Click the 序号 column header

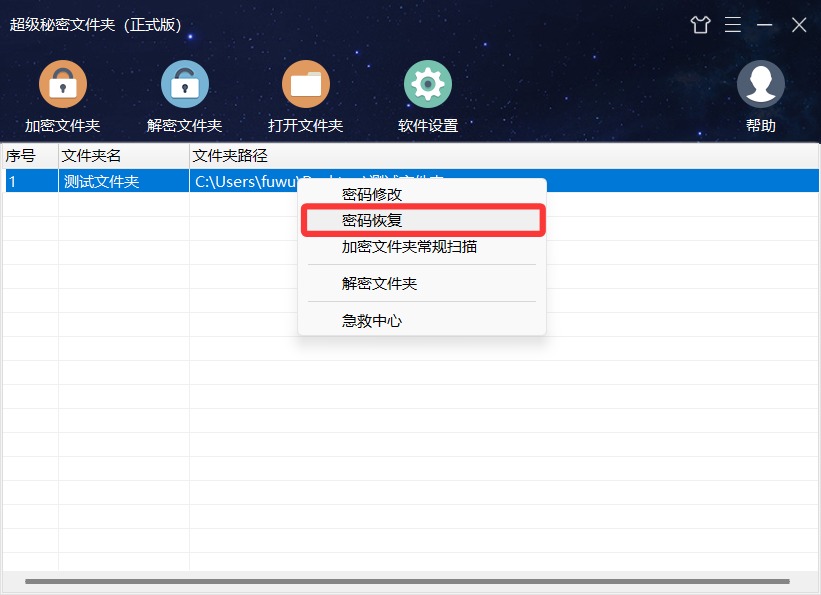tap(30, 156)
